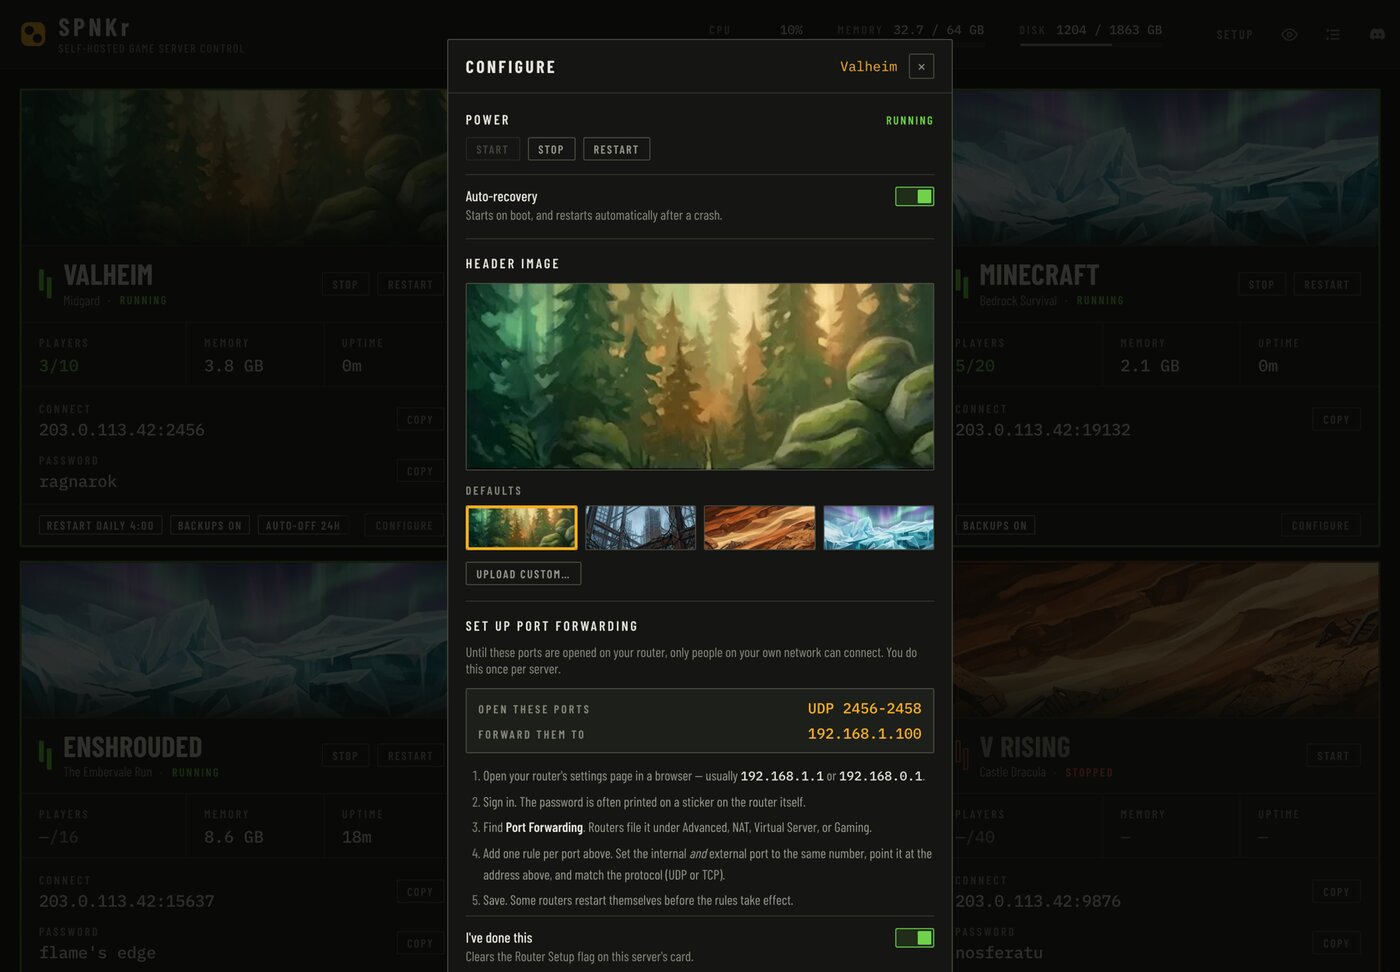Open SETUP in the top bar

coord(1235,35)
